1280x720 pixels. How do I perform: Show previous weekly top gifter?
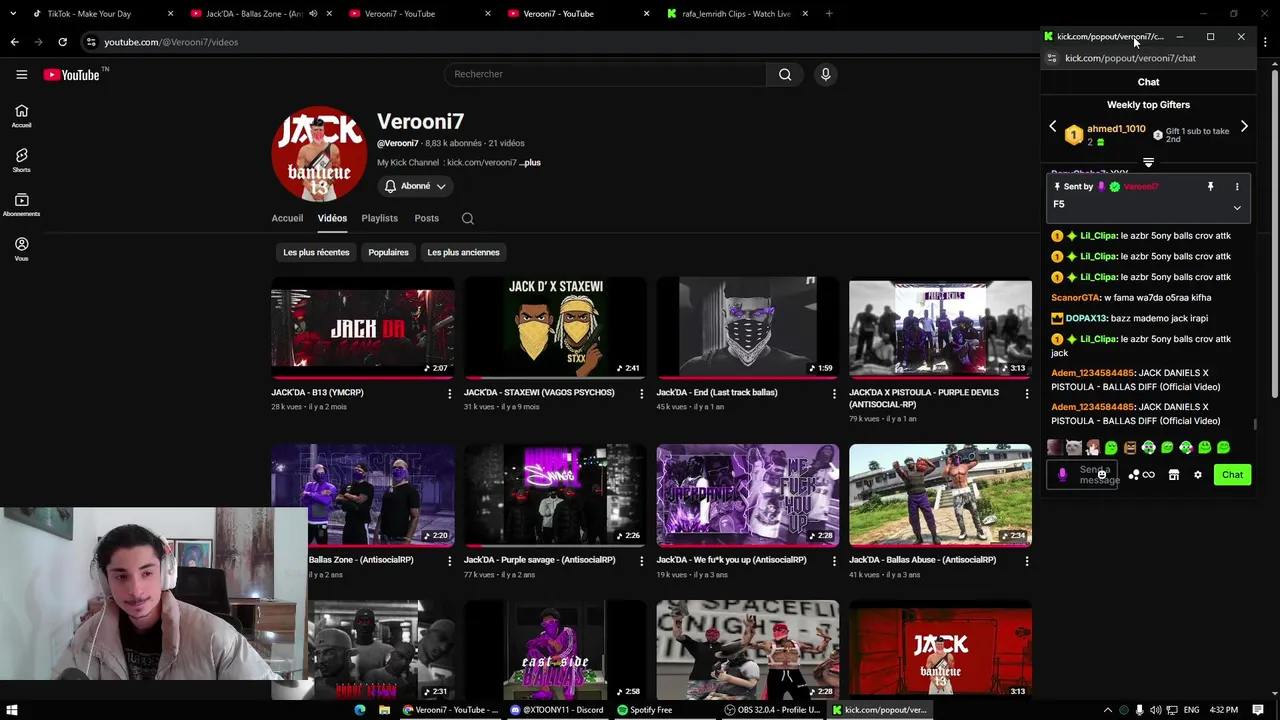coord(1052,127)
